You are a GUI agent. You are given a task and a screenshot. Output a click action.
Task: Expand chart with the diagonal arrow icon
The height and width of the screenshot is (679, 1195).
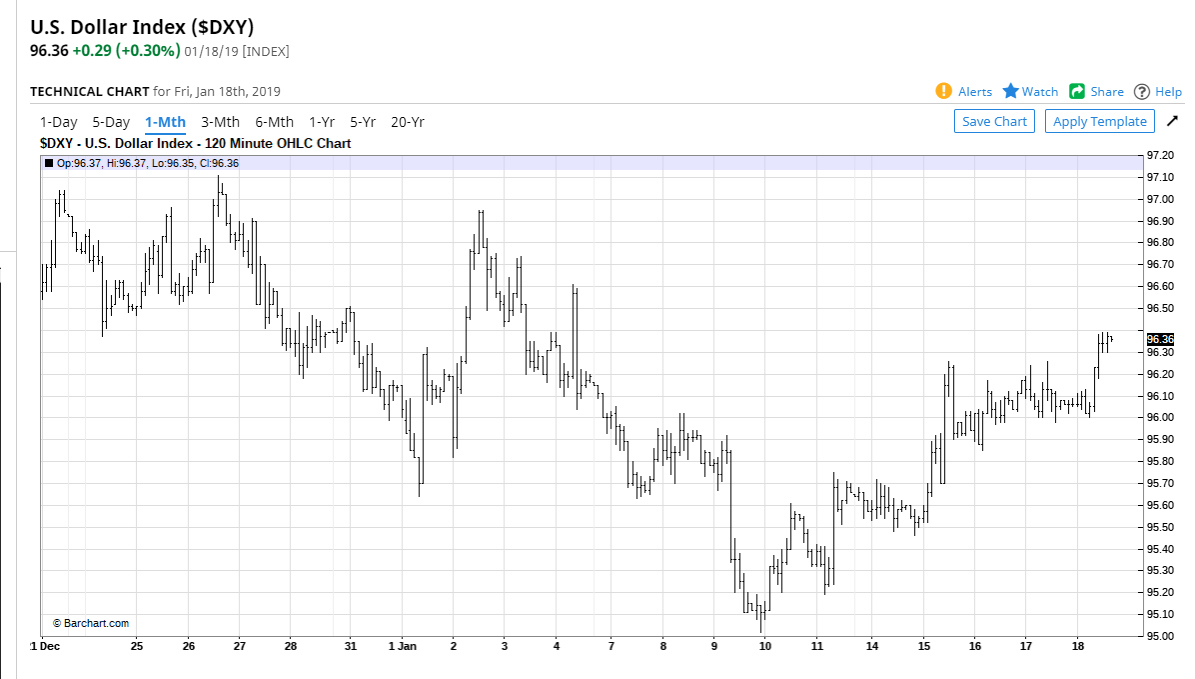(x=1172, y=121)
